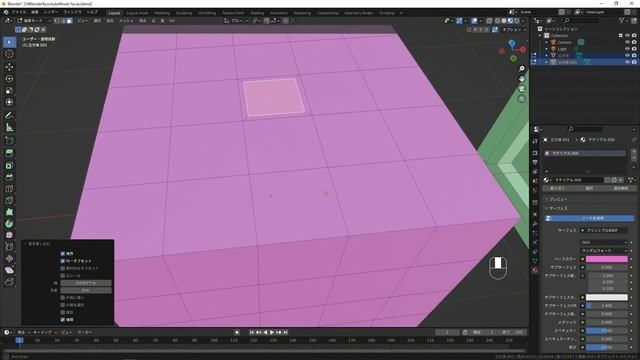This screenshot has height=360, width=640.
Task: Open the UV menu in viewport header
Action: pyautogui.click(x=171, y=20)
